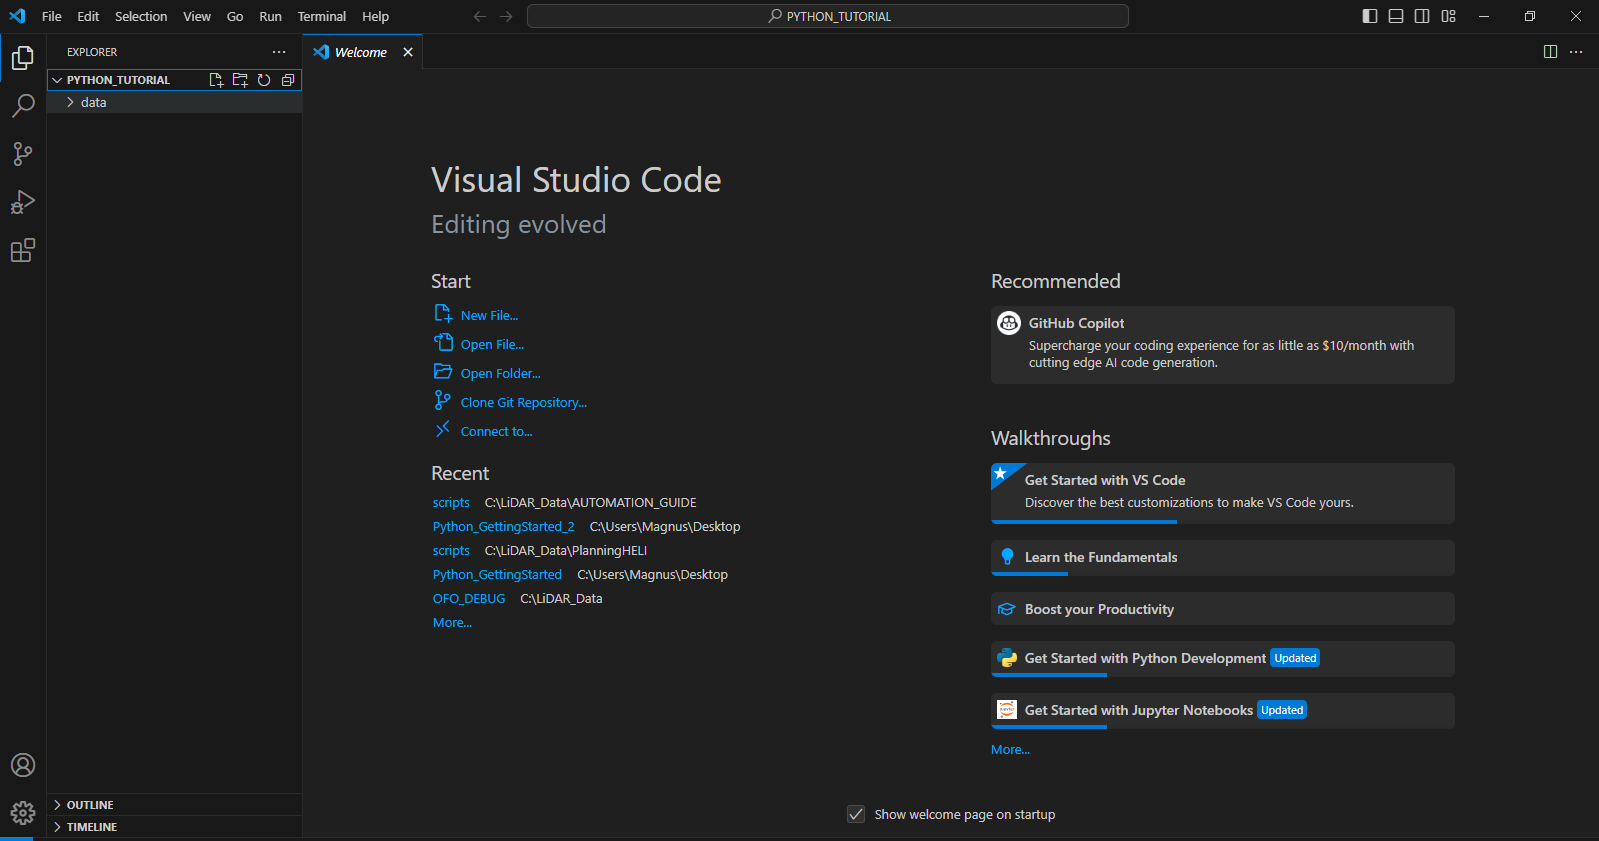Open the Source Control view
Image resolution: width=1599 pixels, height=841 pixels.
(x=23, y=154)
